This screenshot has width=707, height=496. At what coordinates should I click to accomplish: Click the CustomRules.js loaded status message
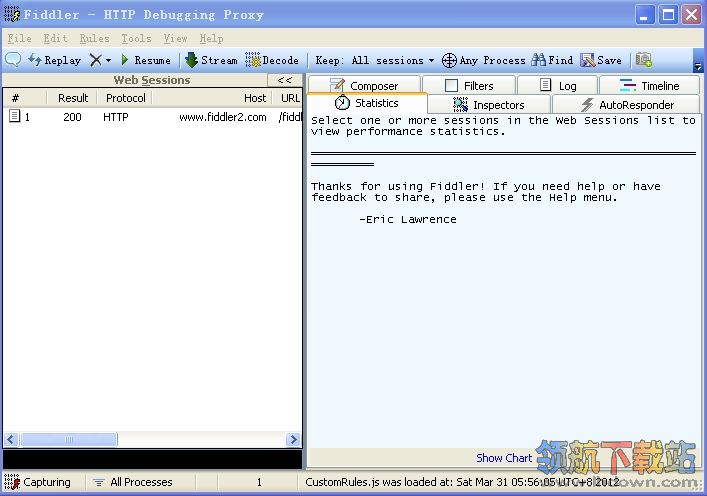(x=462, y=482)
